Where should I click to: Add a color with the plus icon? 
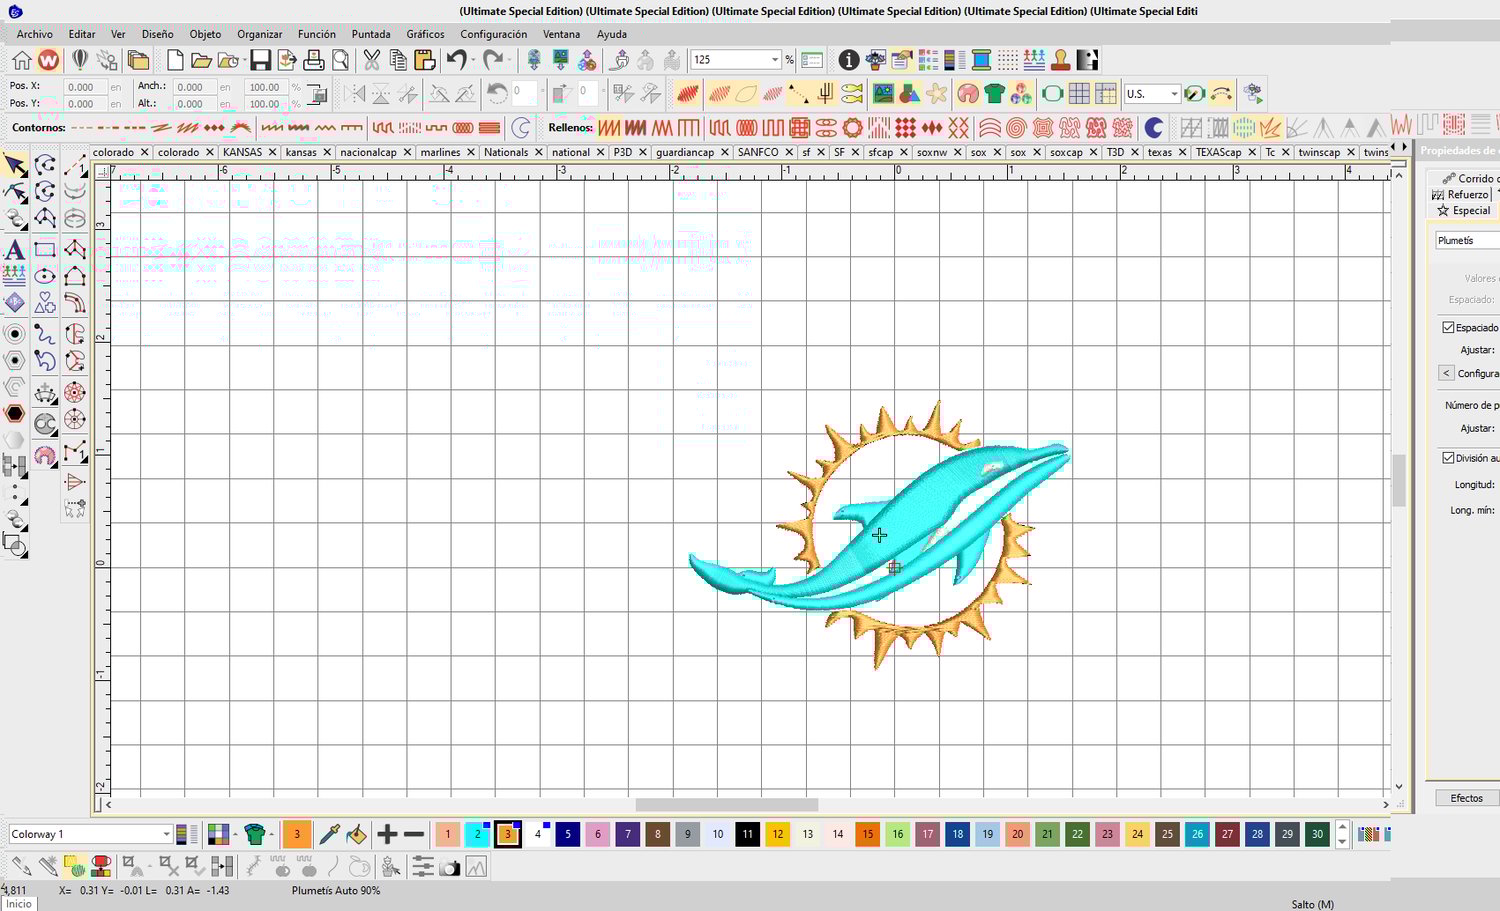pyautogui.click(x=387, y=834)
